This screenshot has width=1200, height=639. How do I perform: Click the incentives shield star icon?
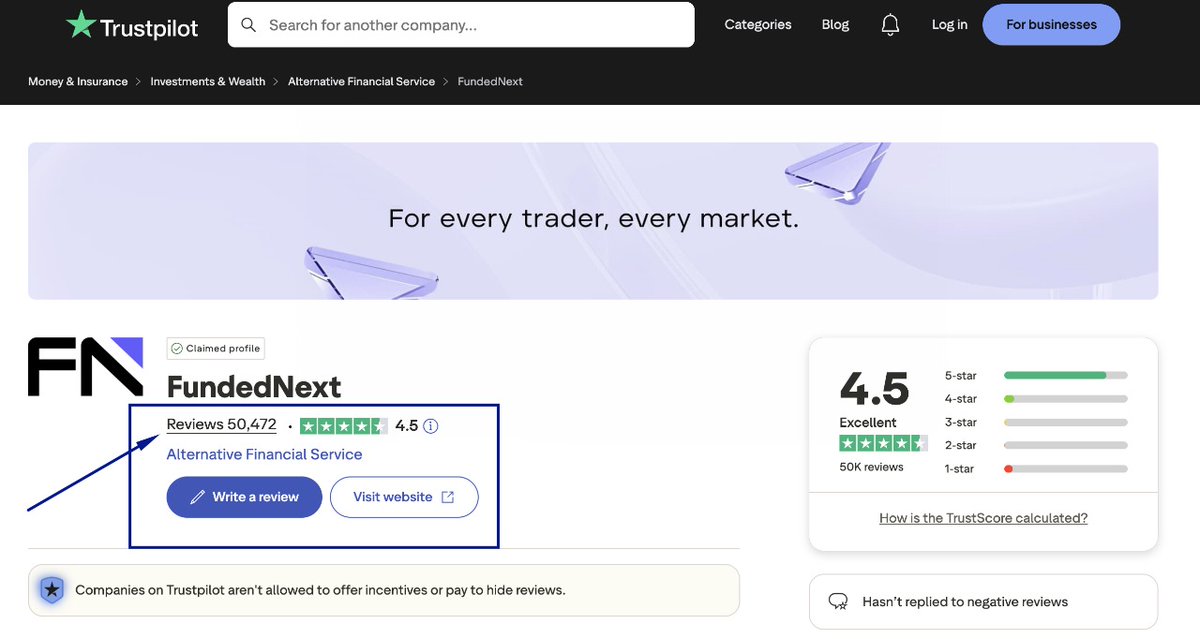[x=51, y=590]
